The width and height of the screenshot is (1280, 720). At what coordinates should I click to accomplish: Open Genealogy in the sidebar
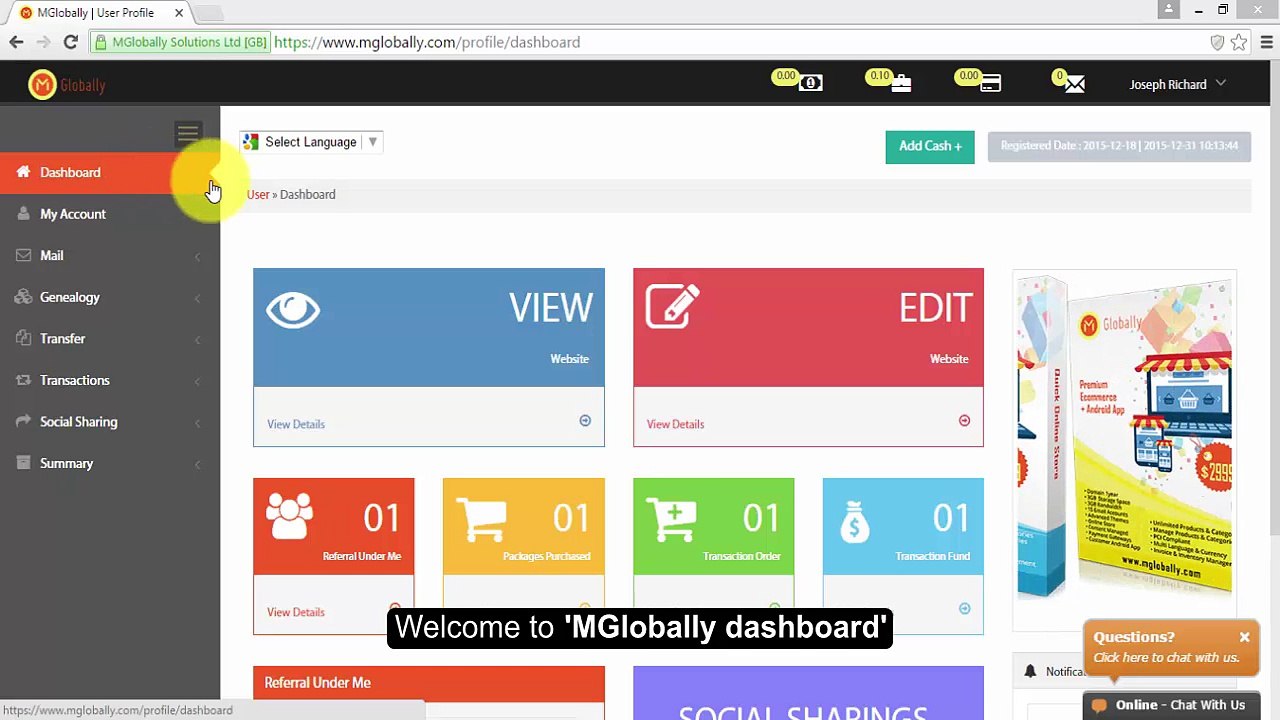(x=110, y=297)
